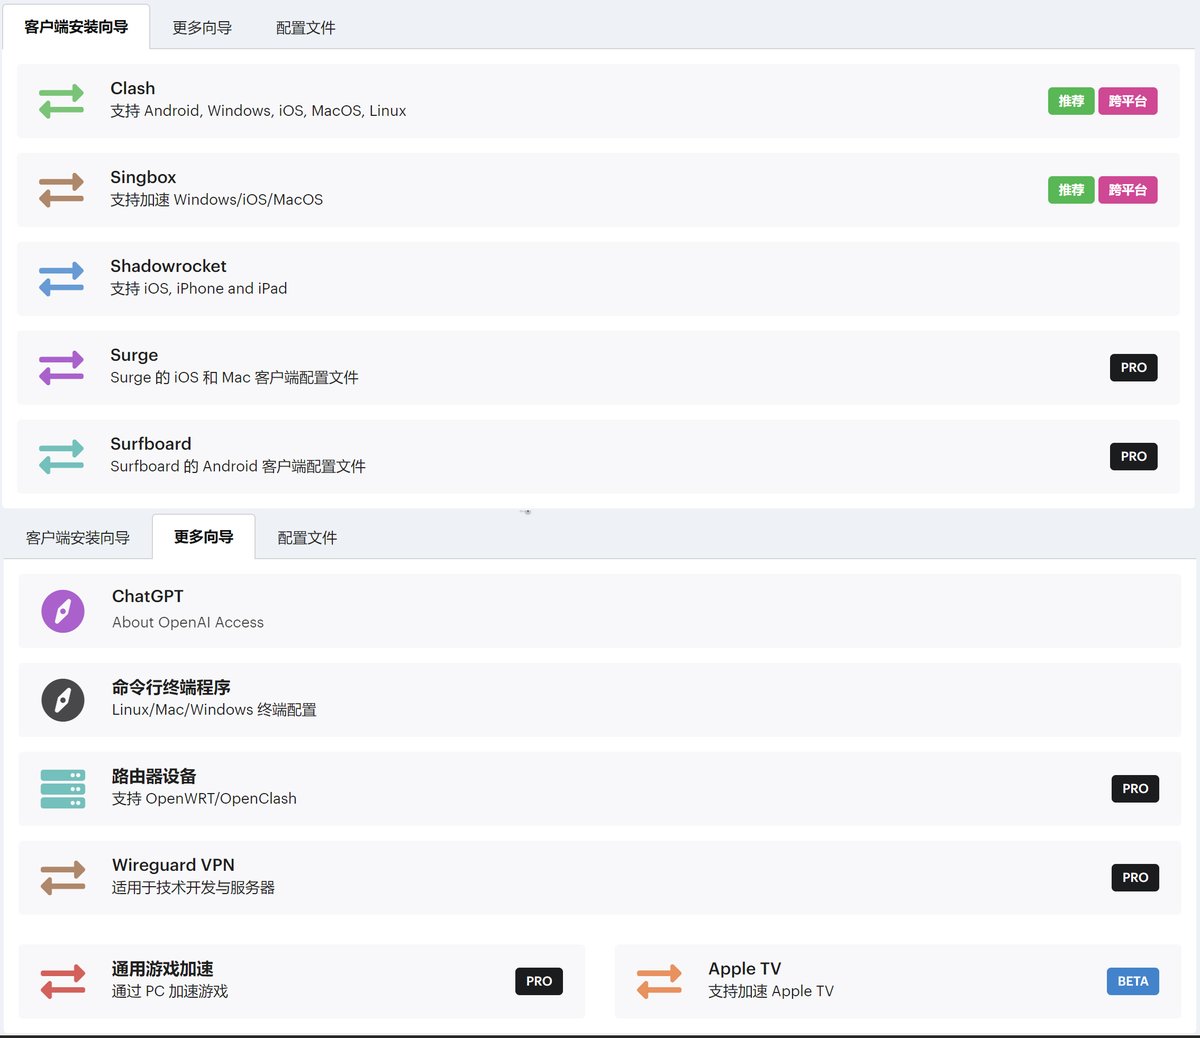Click the blue BETA badge on Apple TV
Viewport: 1200px width, 1038px height.
(x=1133, y=981)
